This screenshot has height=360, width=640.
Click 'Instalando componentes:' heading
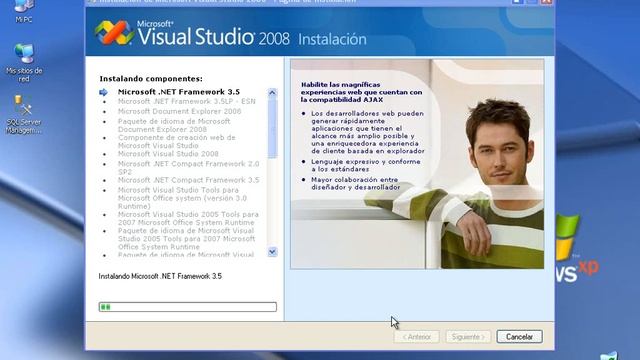tap(151, 79)
